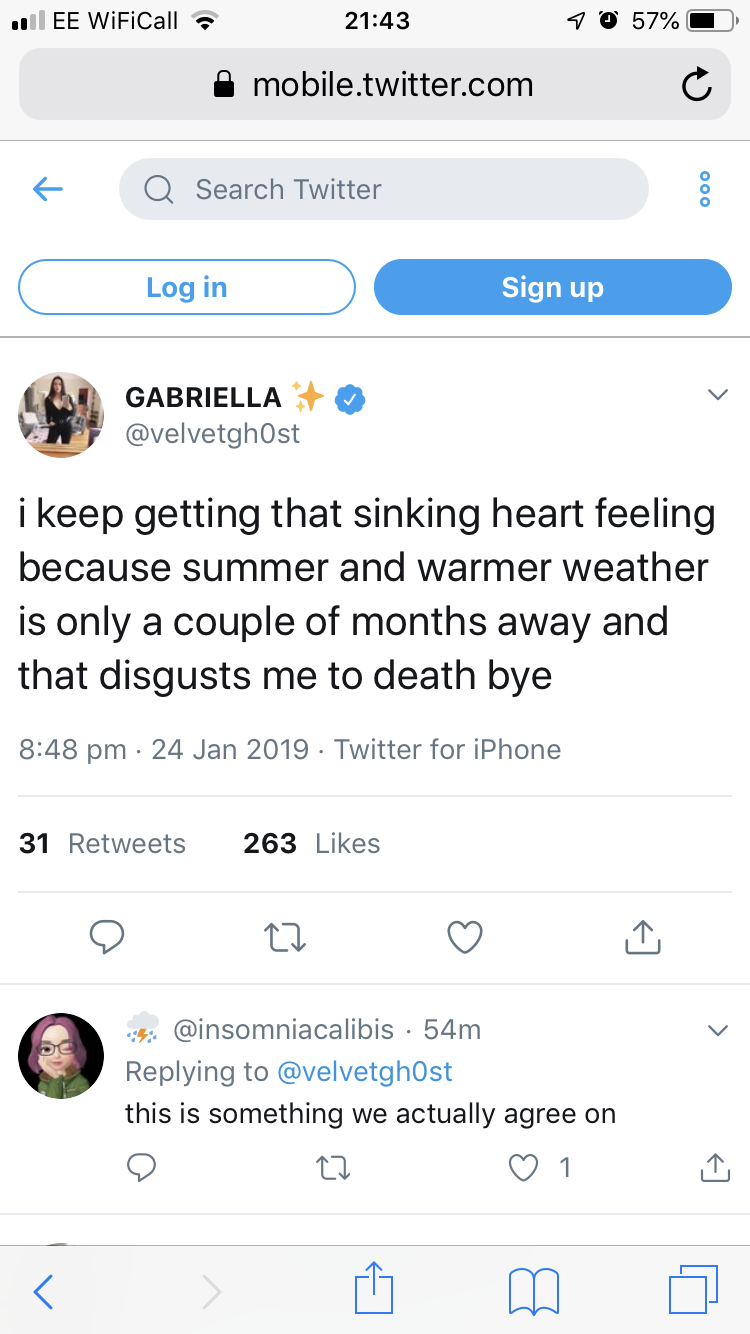Screen dimensions: 750x1334
Task: Retweet the reply by @insomniacalibis
Action: [x=334, y=1167]
